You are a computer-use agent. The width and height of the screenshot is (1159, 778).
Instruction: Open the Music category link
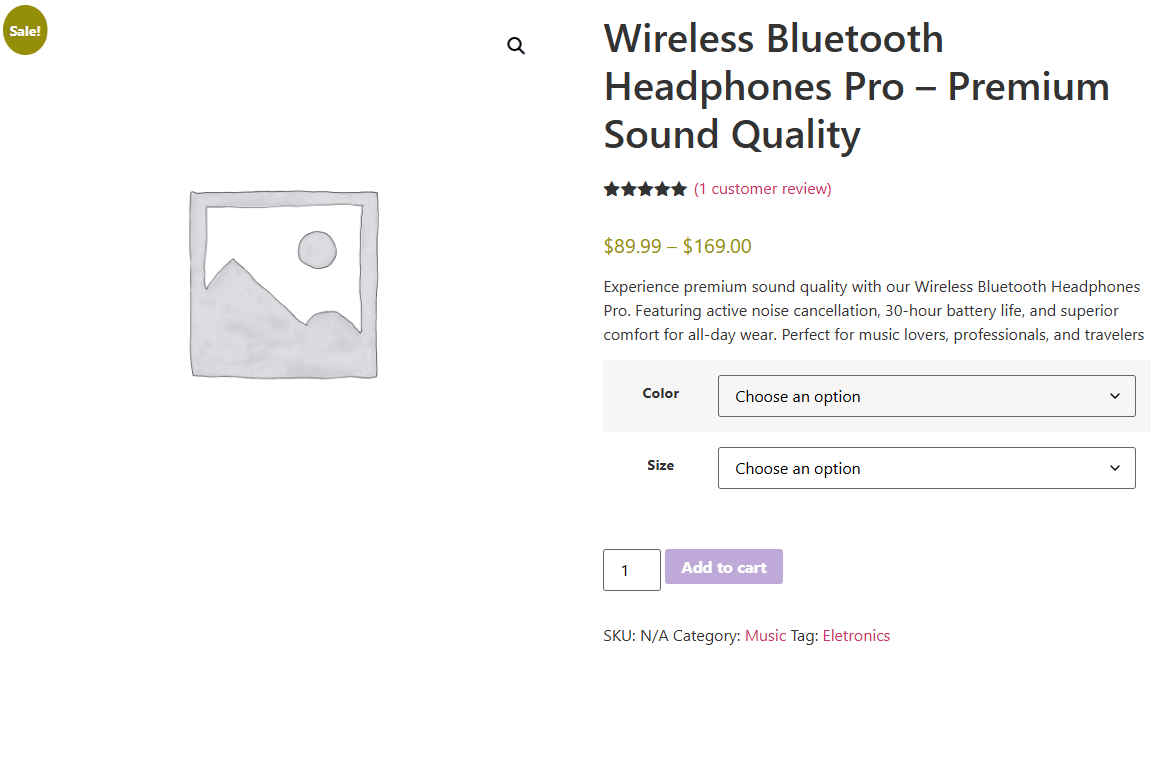click(x=765, y=636)
